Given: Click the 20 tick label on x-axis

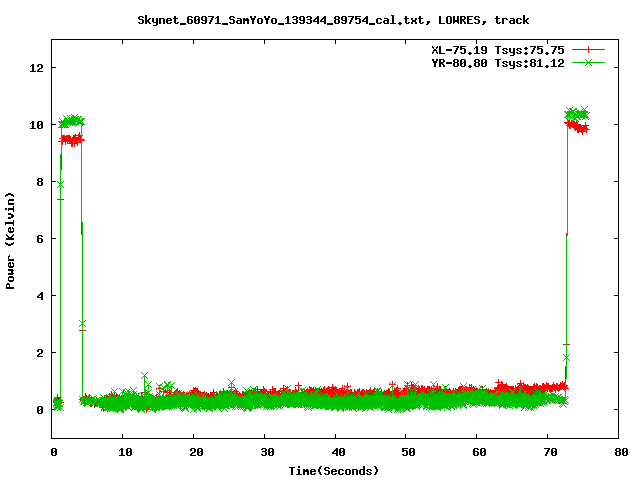Looking at the screenshot, I should (x=193, y=452).
